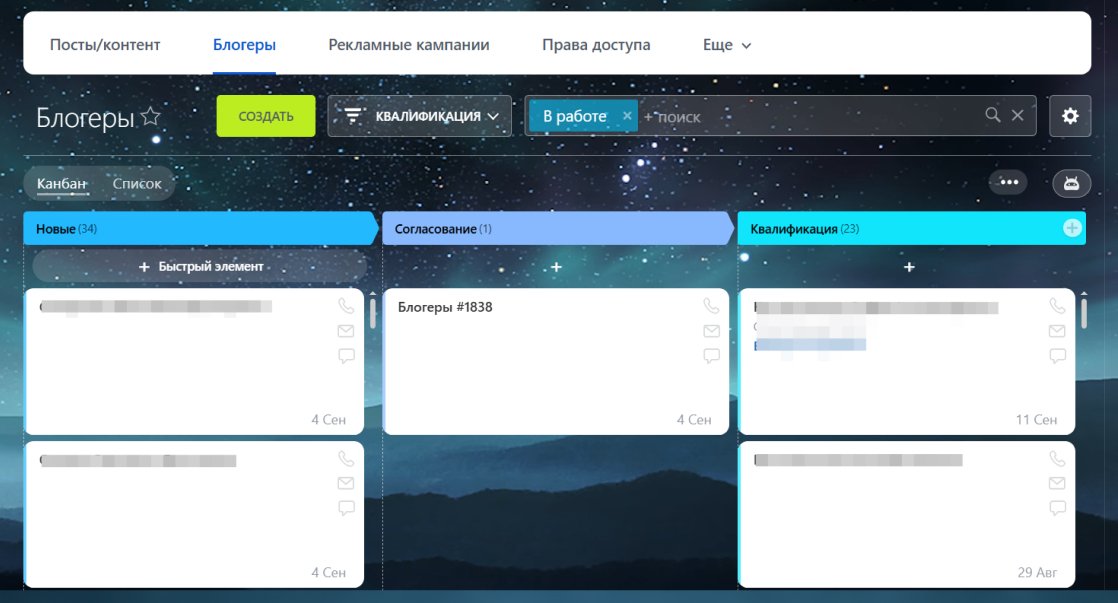Click the phone icon on Блогеры #1838
The image size is (1118, 603).
(x=711, y=306)
